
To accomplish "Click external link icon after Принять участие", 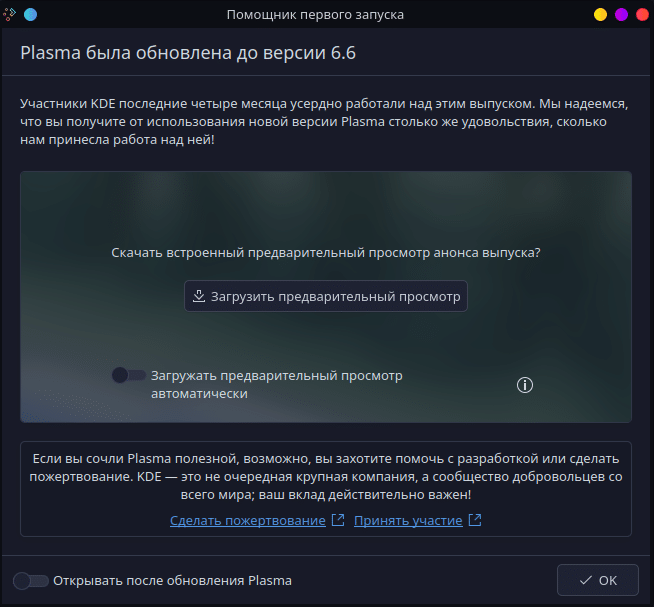I will tap(475, 520).
